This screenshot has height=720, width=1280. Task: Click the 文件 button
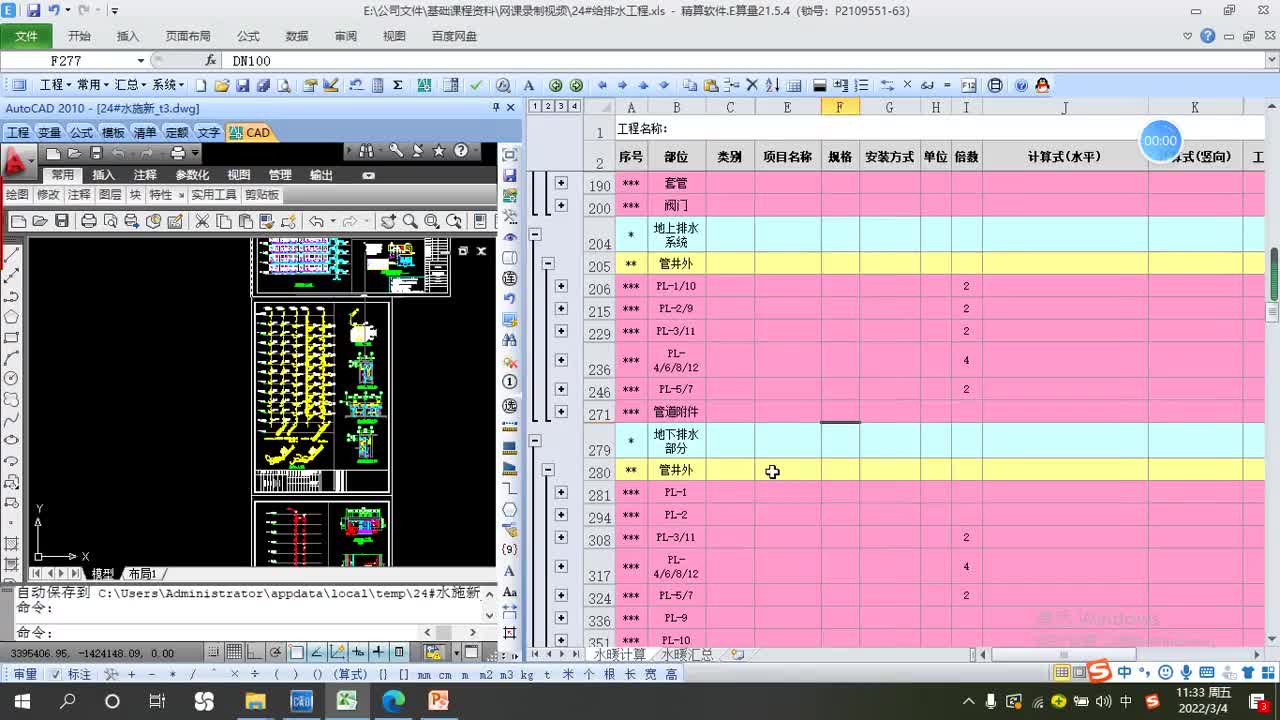click(x=26, y=36)
